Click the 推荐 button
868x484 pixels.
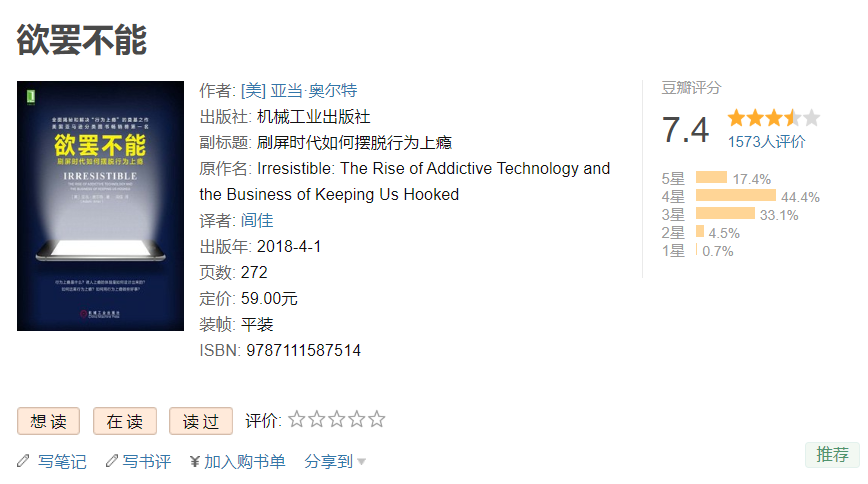point(832,455)
